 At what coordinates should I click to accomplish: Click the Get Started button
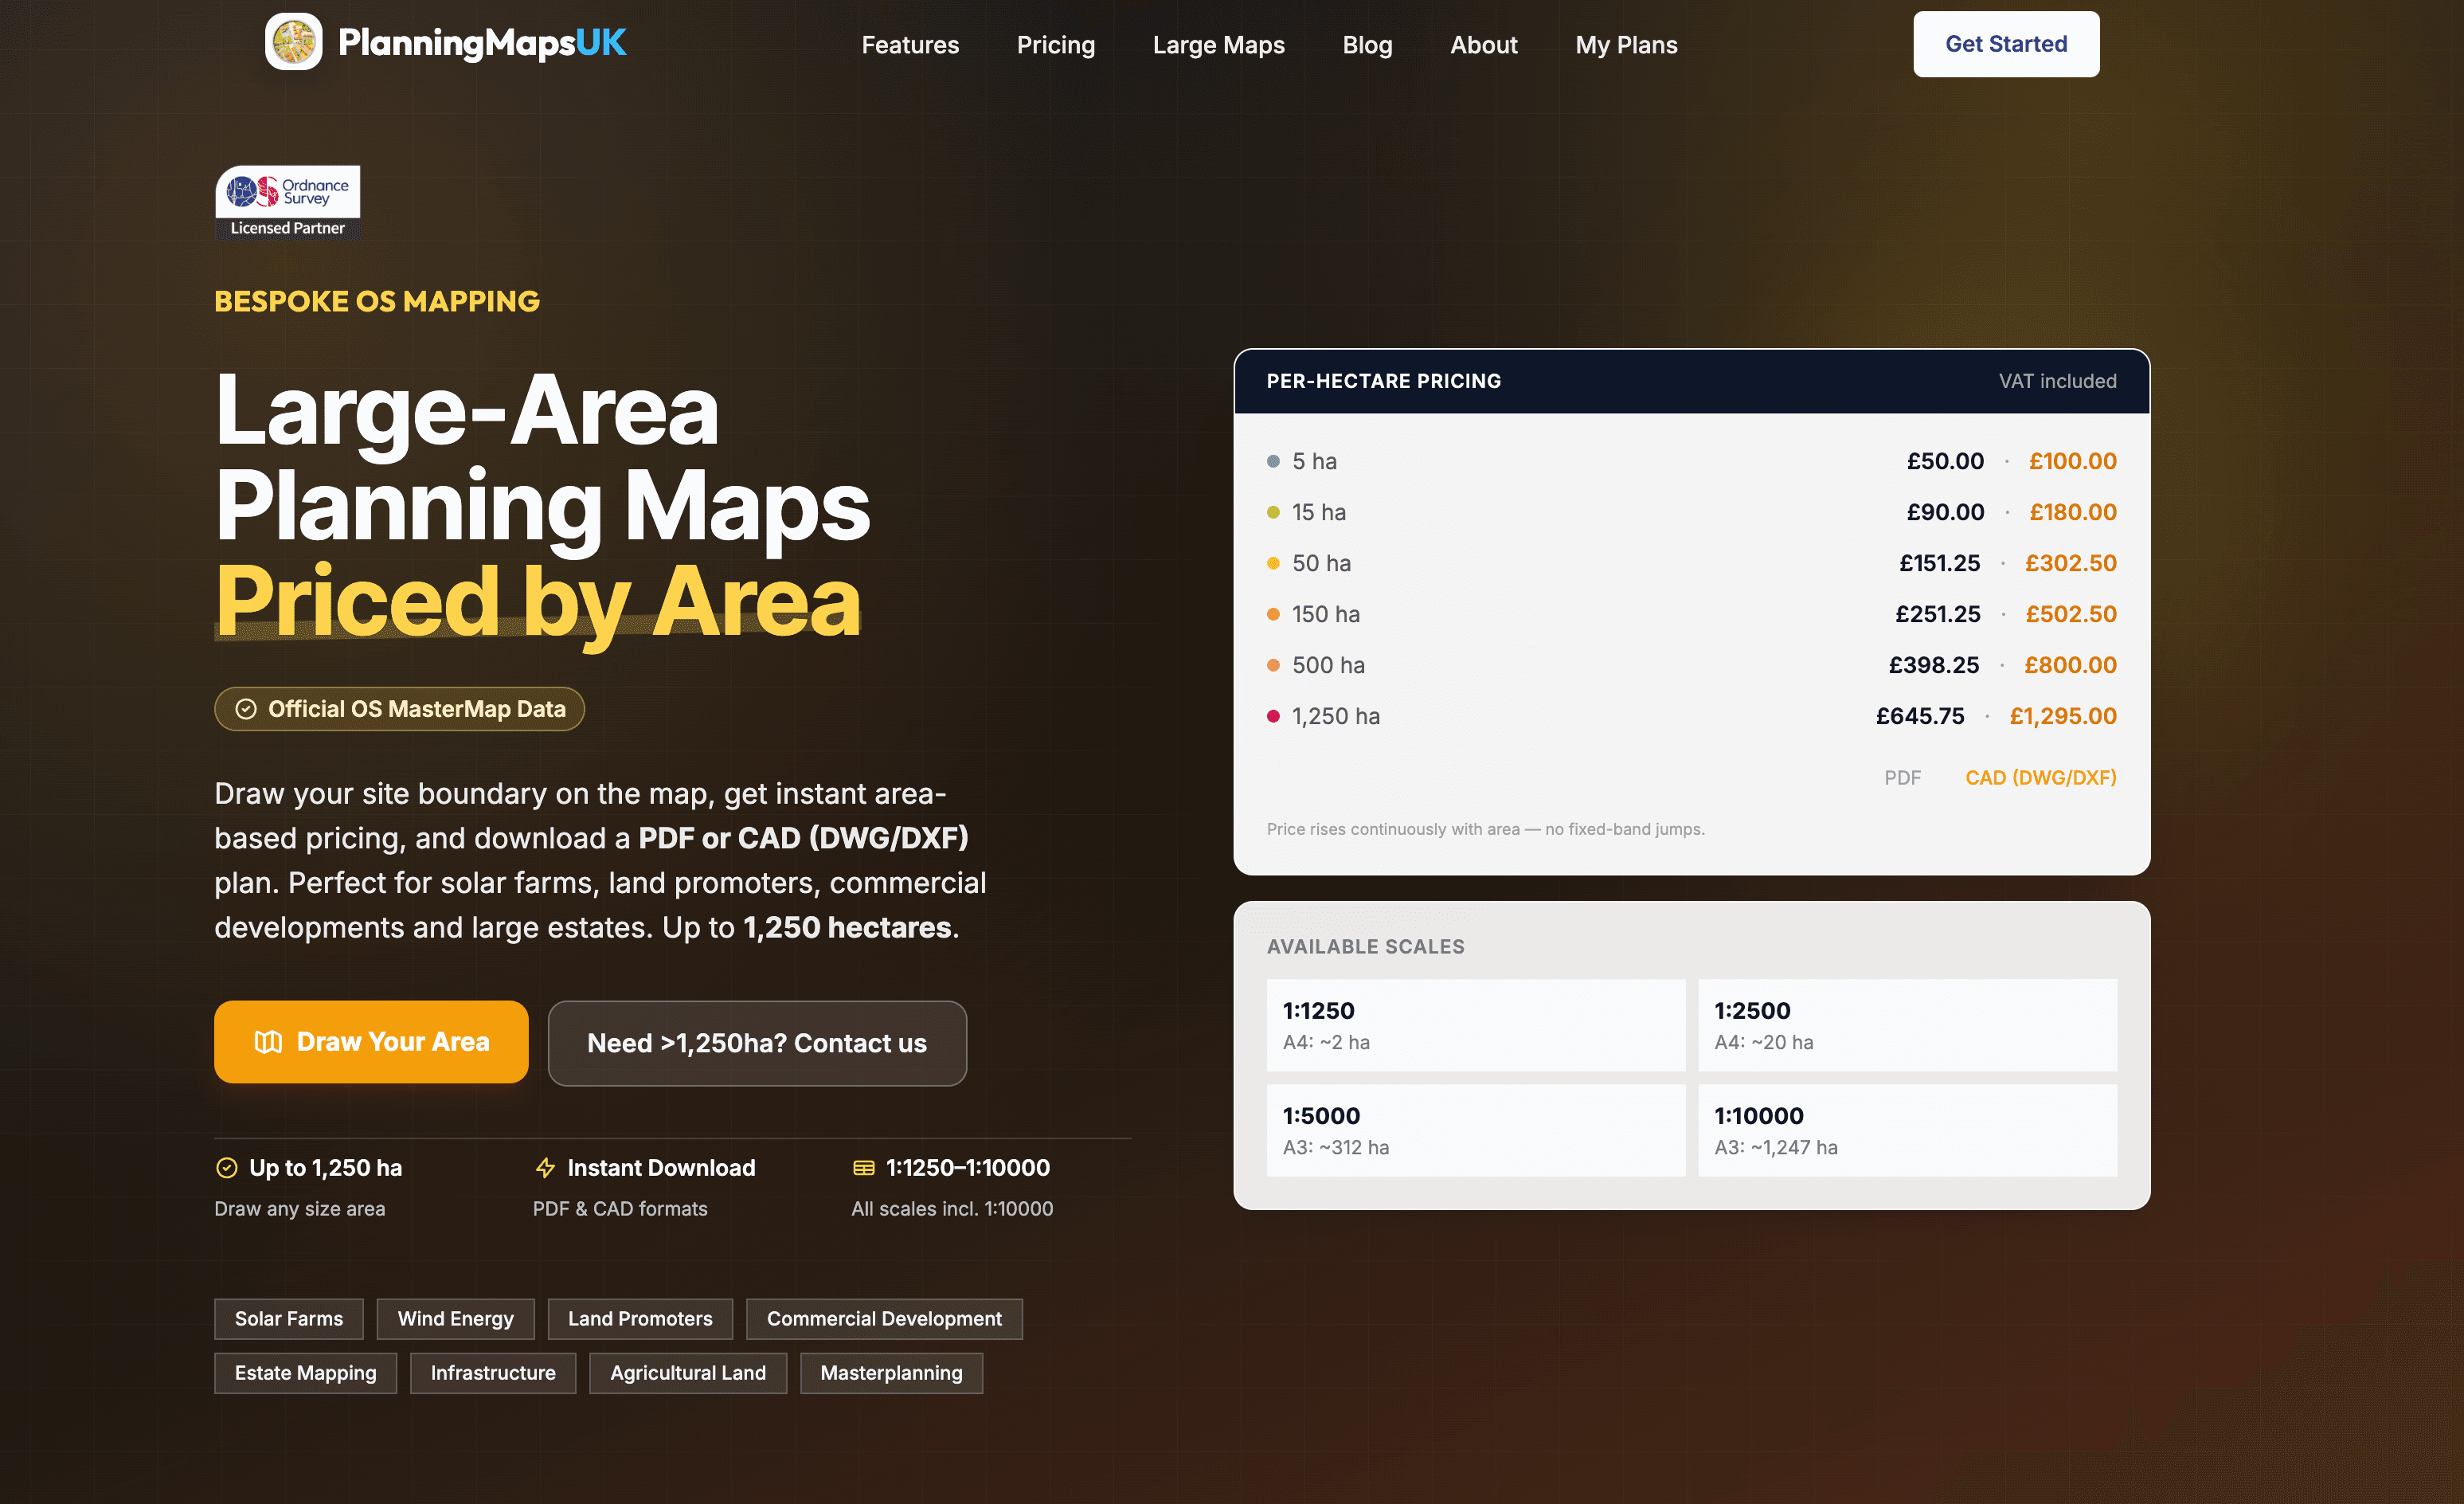[2006, 44]
